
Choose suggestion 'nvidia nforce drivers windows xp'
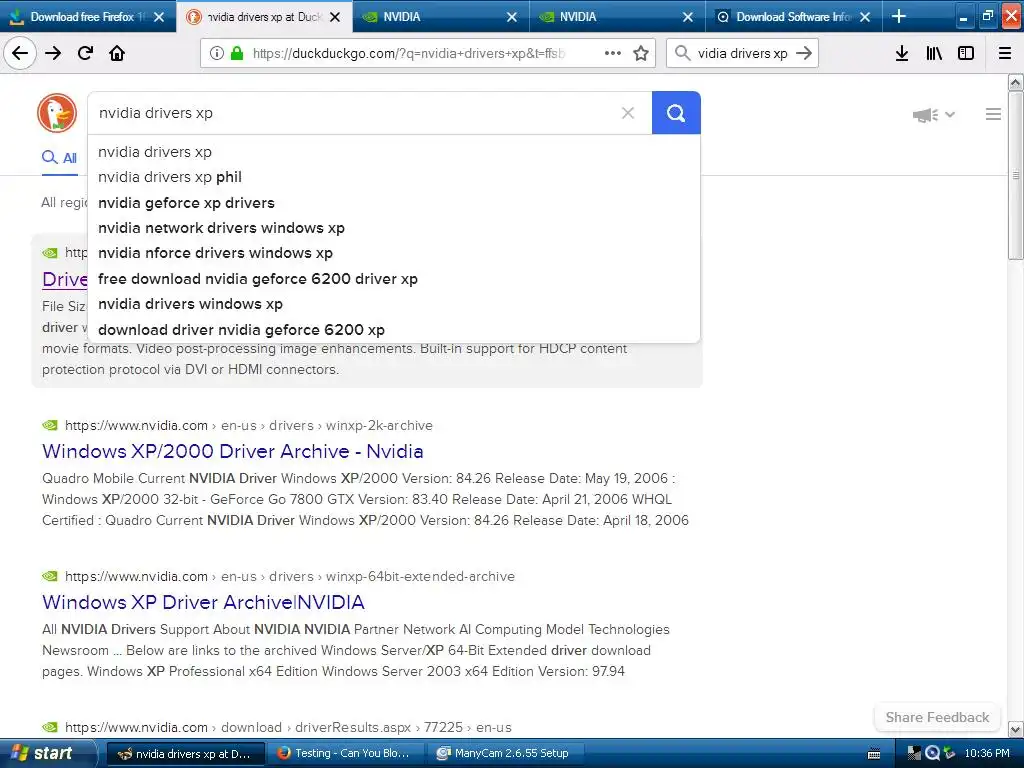coord(394,253)
